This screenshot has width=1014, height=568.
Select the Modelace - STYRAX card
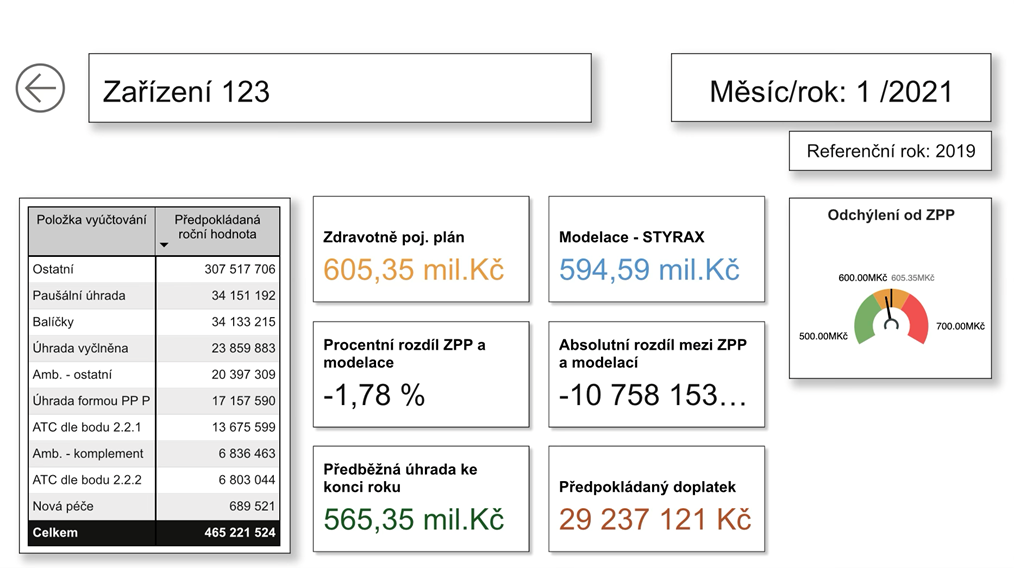pos(657,249)
